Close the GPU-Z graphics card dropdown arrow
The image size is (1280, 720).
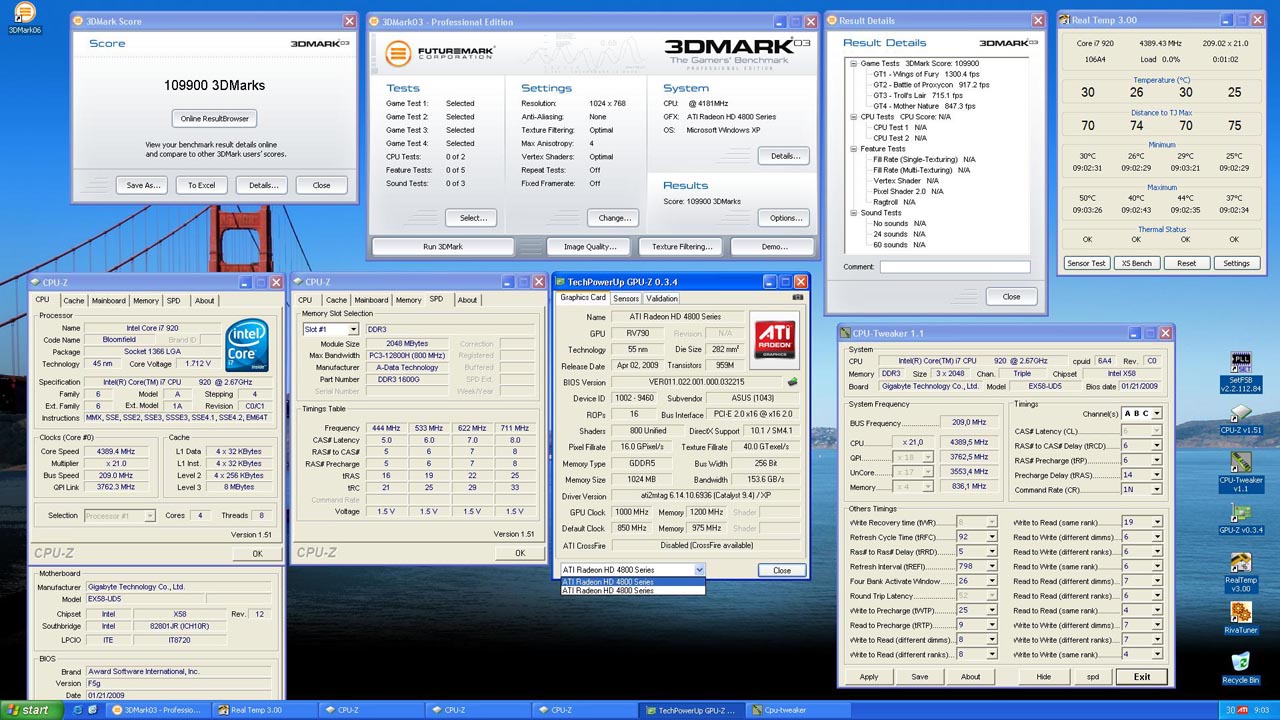[699, 570]
